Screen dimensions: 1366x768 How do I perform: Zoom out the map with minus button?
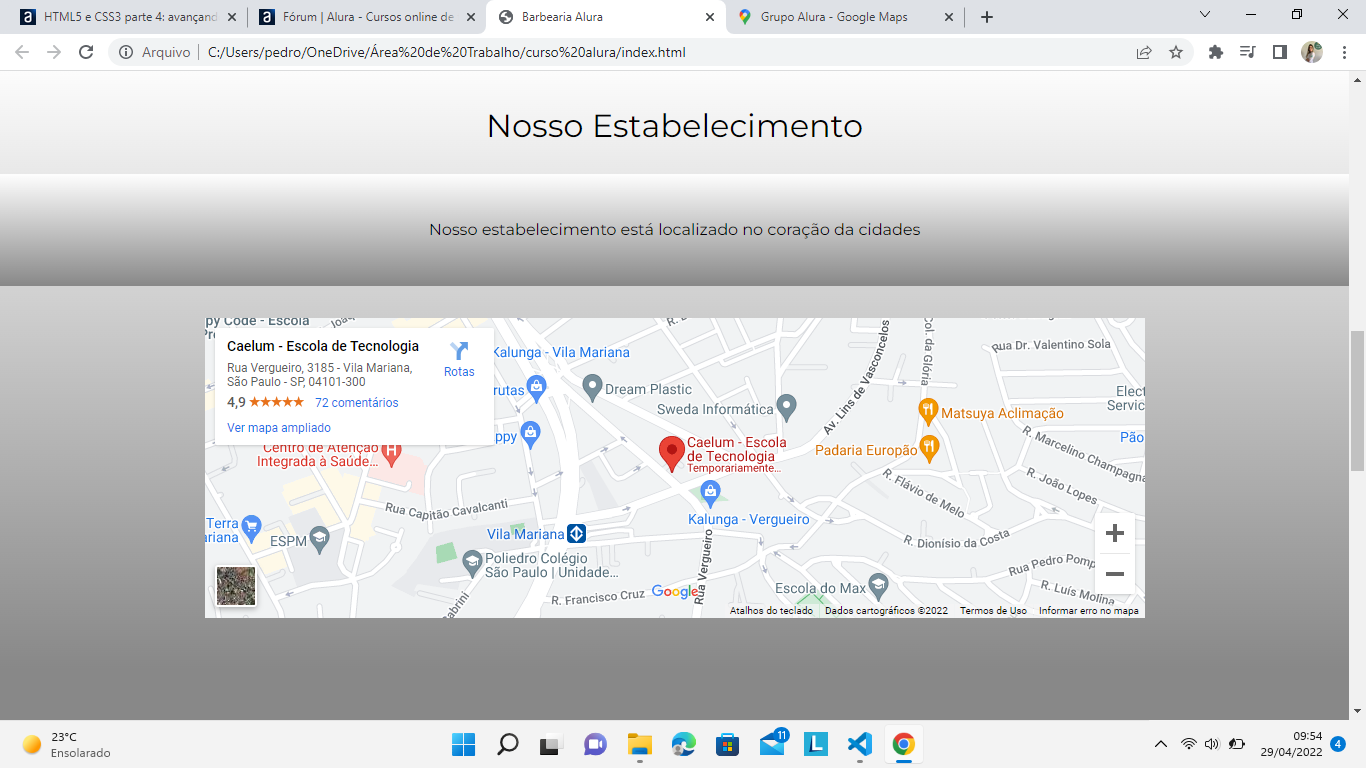point(1115,575)
